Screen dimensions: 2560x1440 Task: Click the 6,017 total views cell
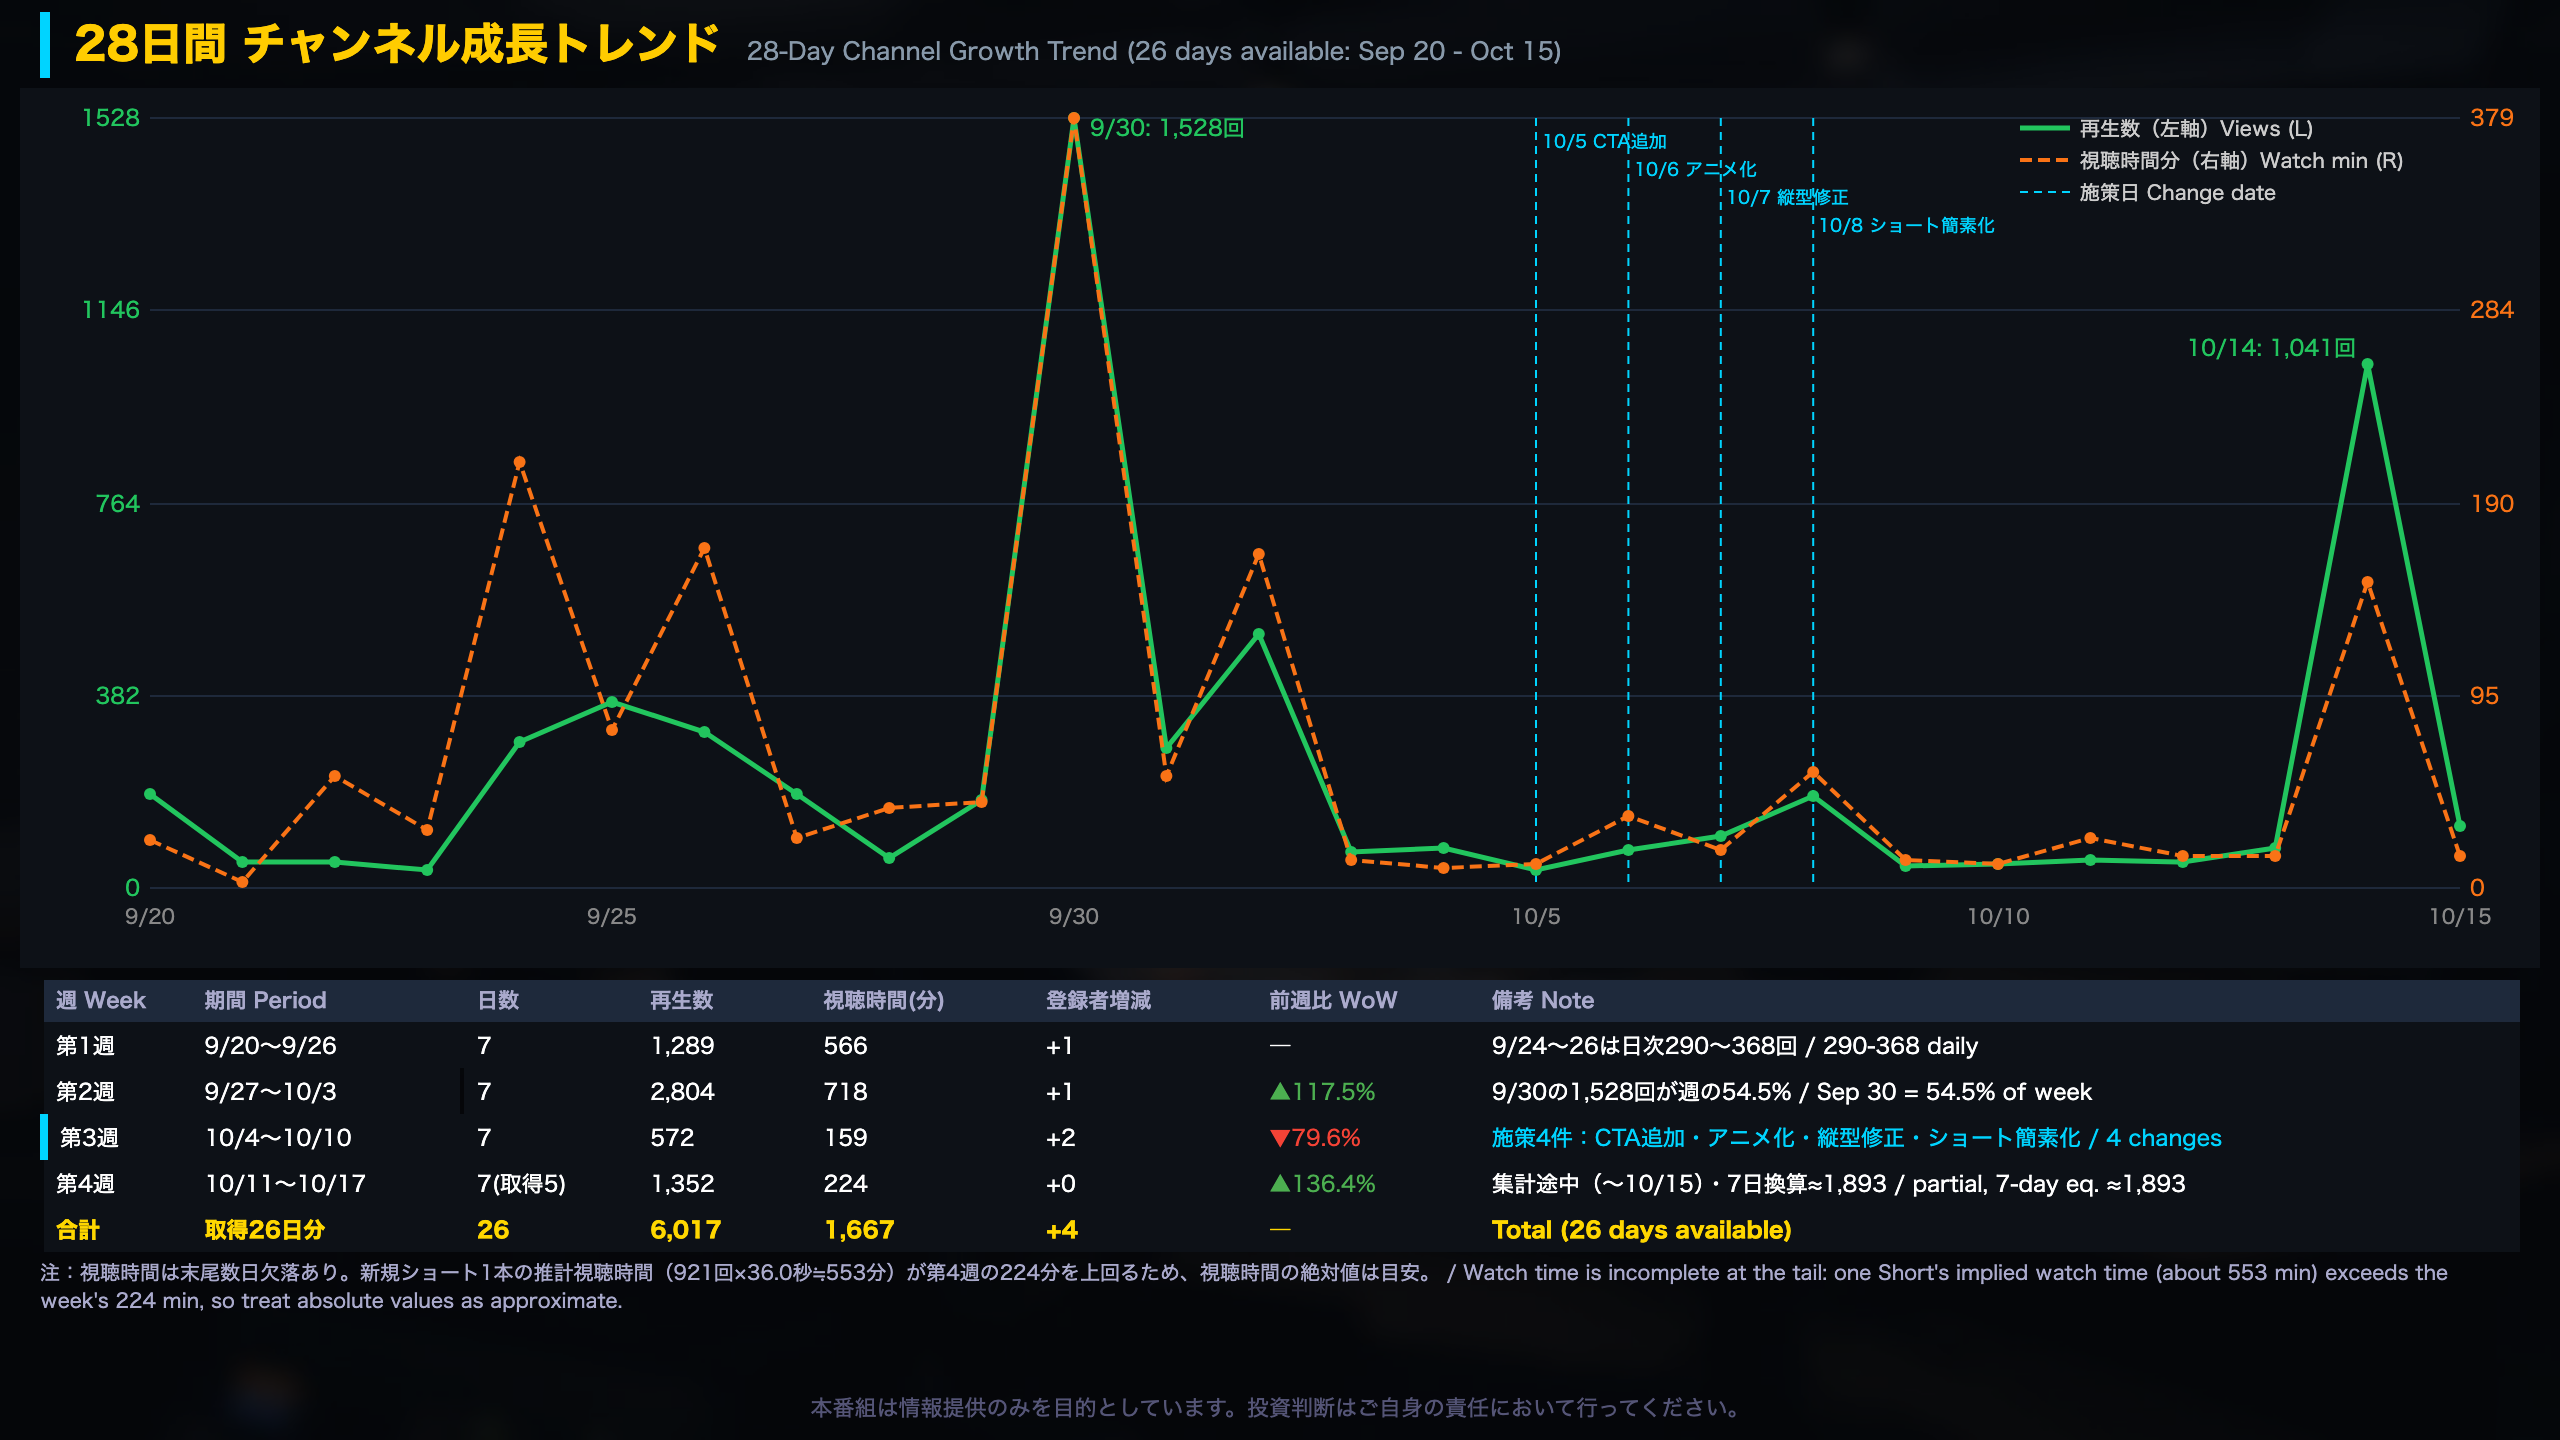pyautogui.click(x=685, y=1230)
